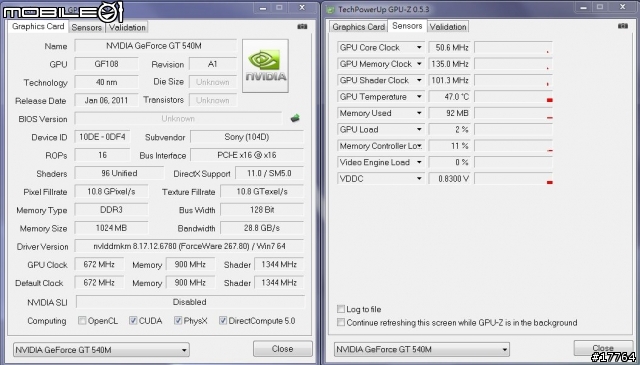Switch to Graphics Card tab in right window
The image size is (640, 365).
click(x=358, y=27)
